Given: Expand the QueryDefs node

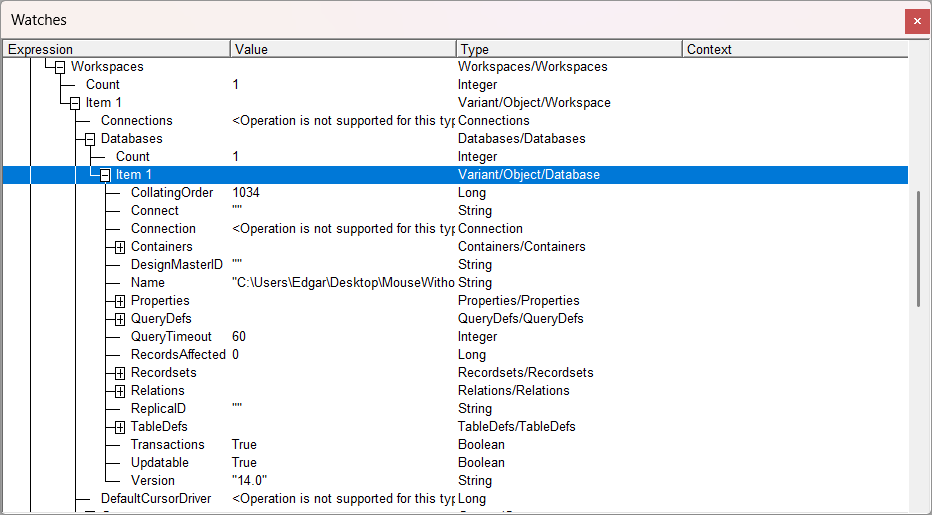Looking at the screenshot, I should click(119, 319).
